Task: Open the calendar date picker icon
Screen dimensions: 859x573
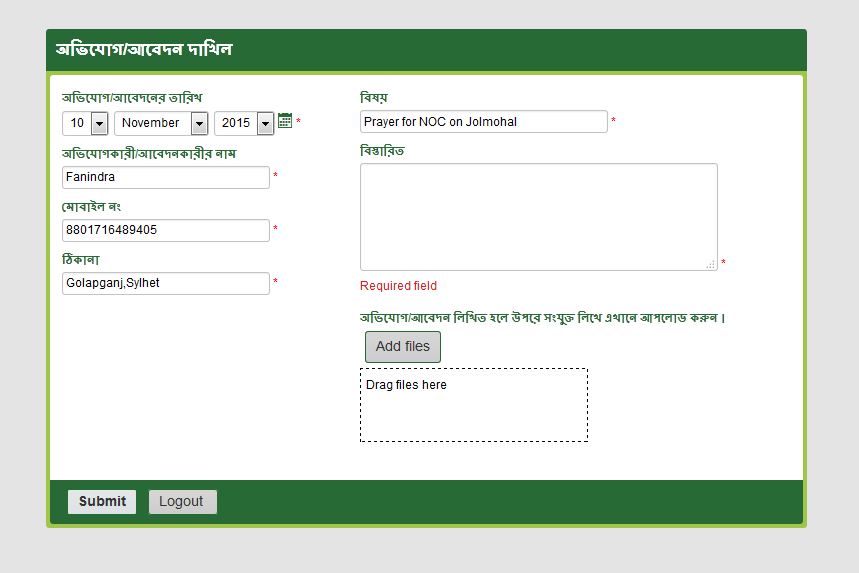Action: 285,121
